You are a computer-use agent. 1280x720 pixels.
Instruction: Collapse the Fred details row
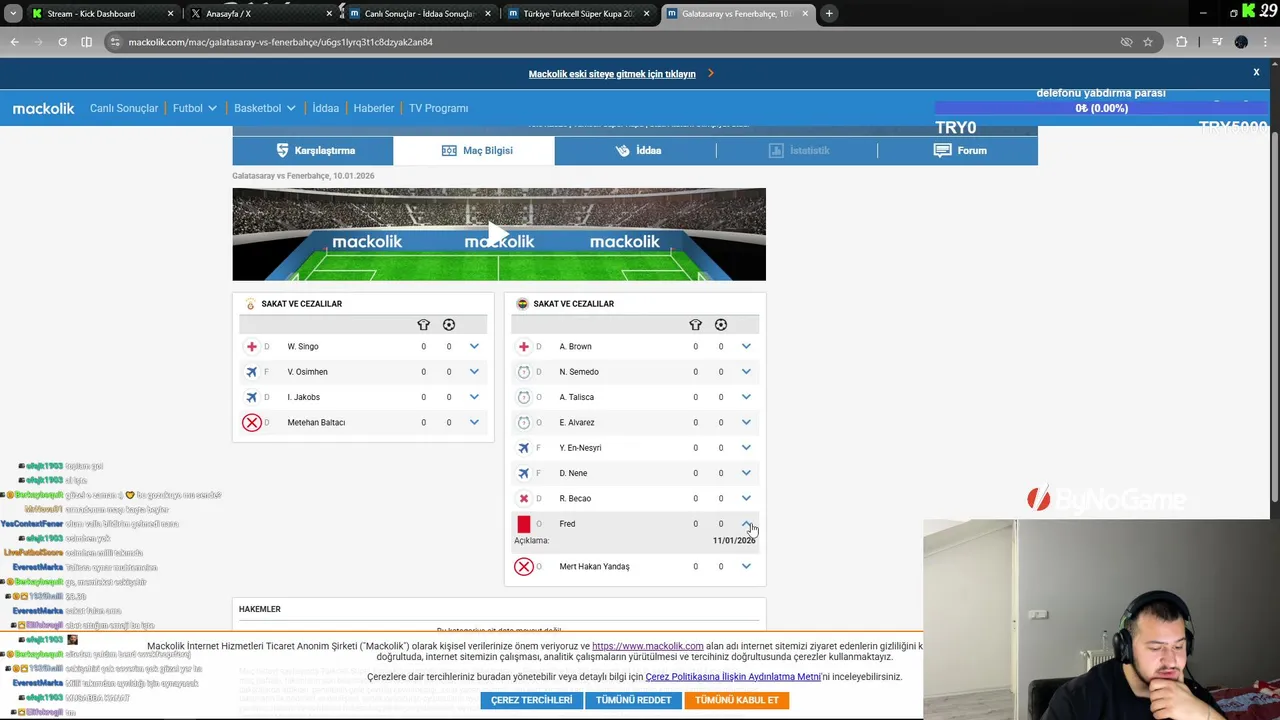(x=746, y=524)
